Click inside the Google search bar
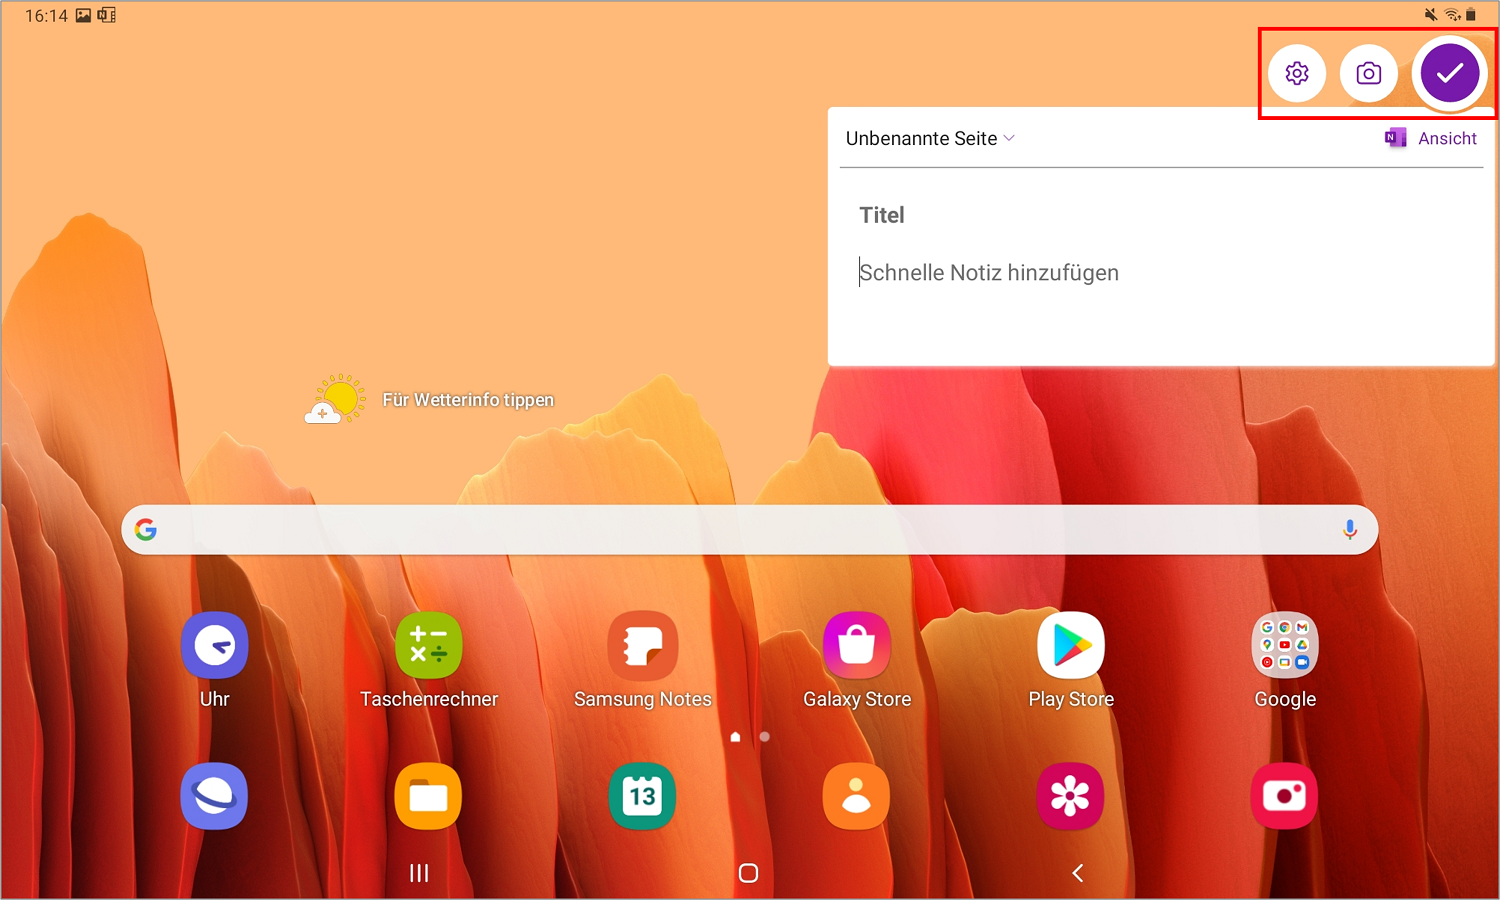Image resolution: width=1500 pixels, height=900 pixels. pyautogui.click(x=750, y=529)
